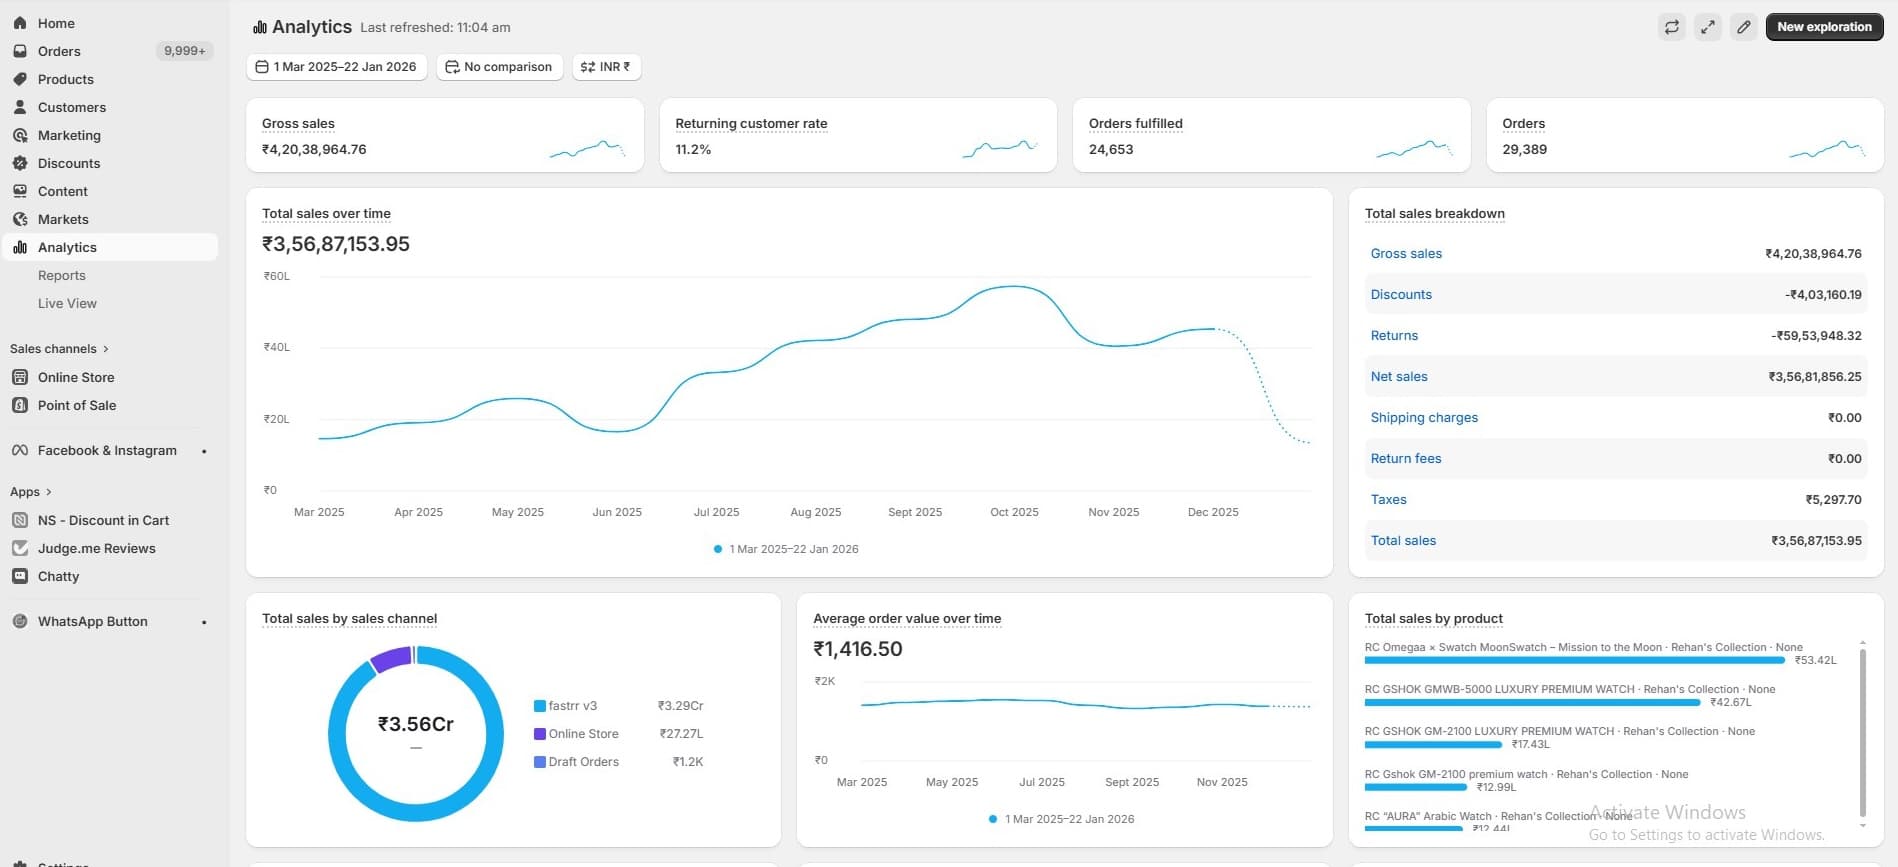The height and width of the screenshot is (867, 1898).
Task: Click Taxes in Total sales breakdown
Action: [1388, 500]
